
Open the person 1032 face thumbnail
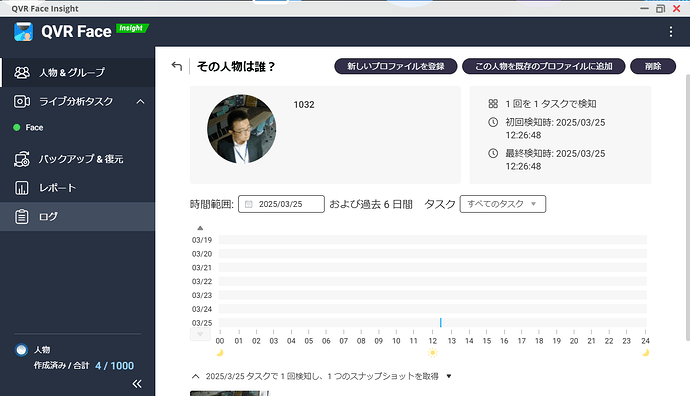[x=242, y=129]
